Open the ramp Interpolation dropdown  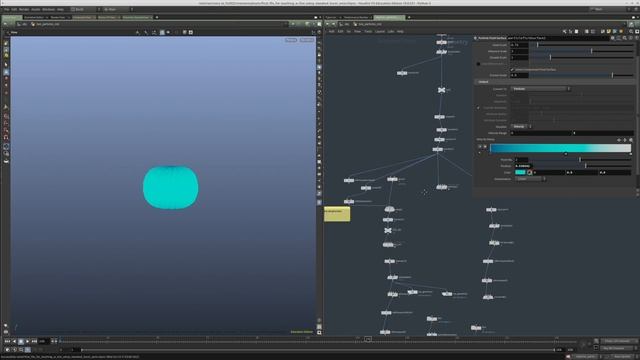coord(530,179)
